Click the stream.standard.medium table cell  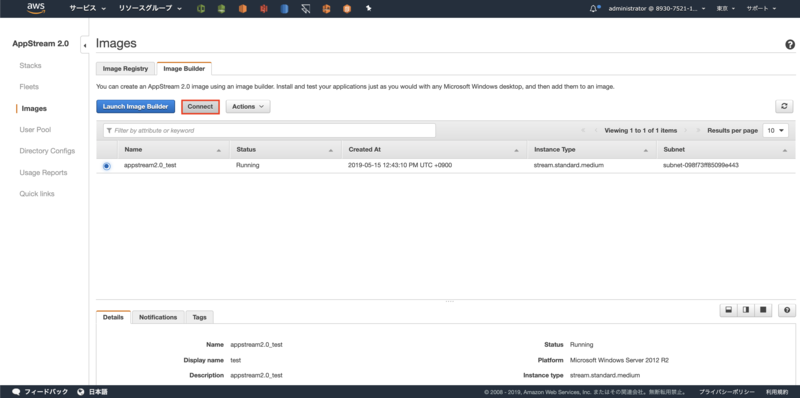pyautogui.click(x=569, y=165)
